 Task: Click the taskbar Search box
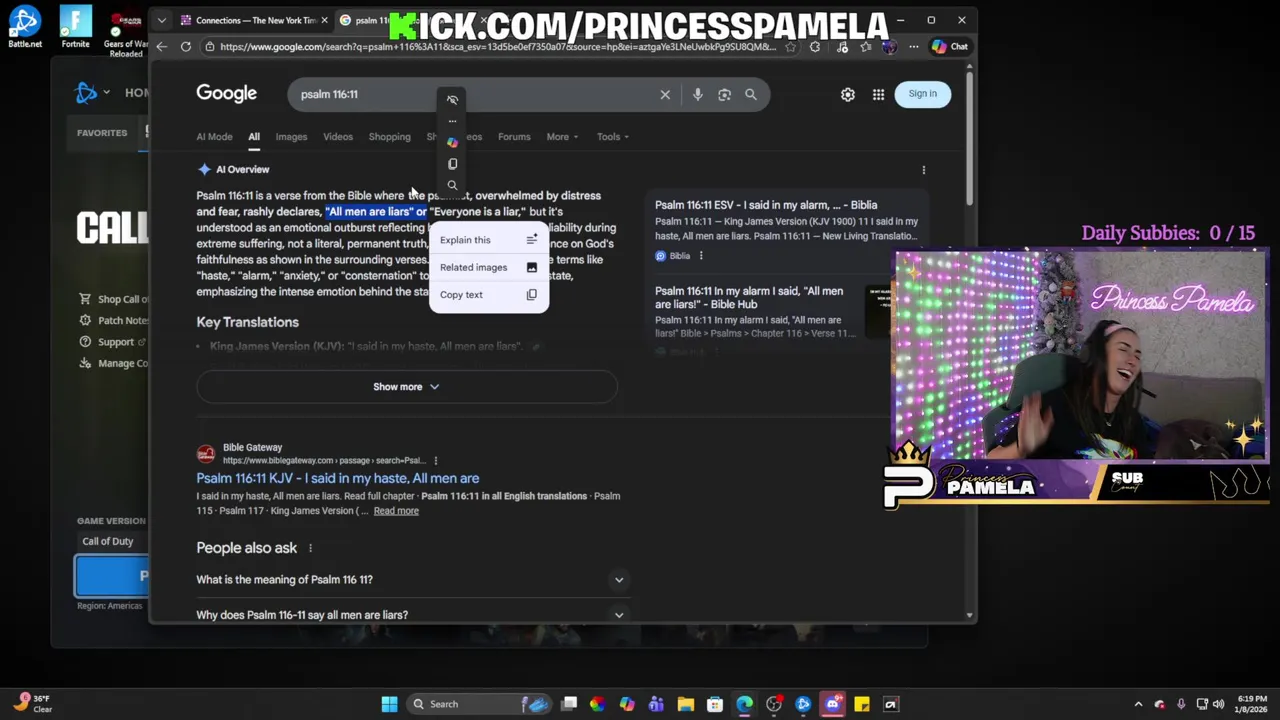point(478,704)
